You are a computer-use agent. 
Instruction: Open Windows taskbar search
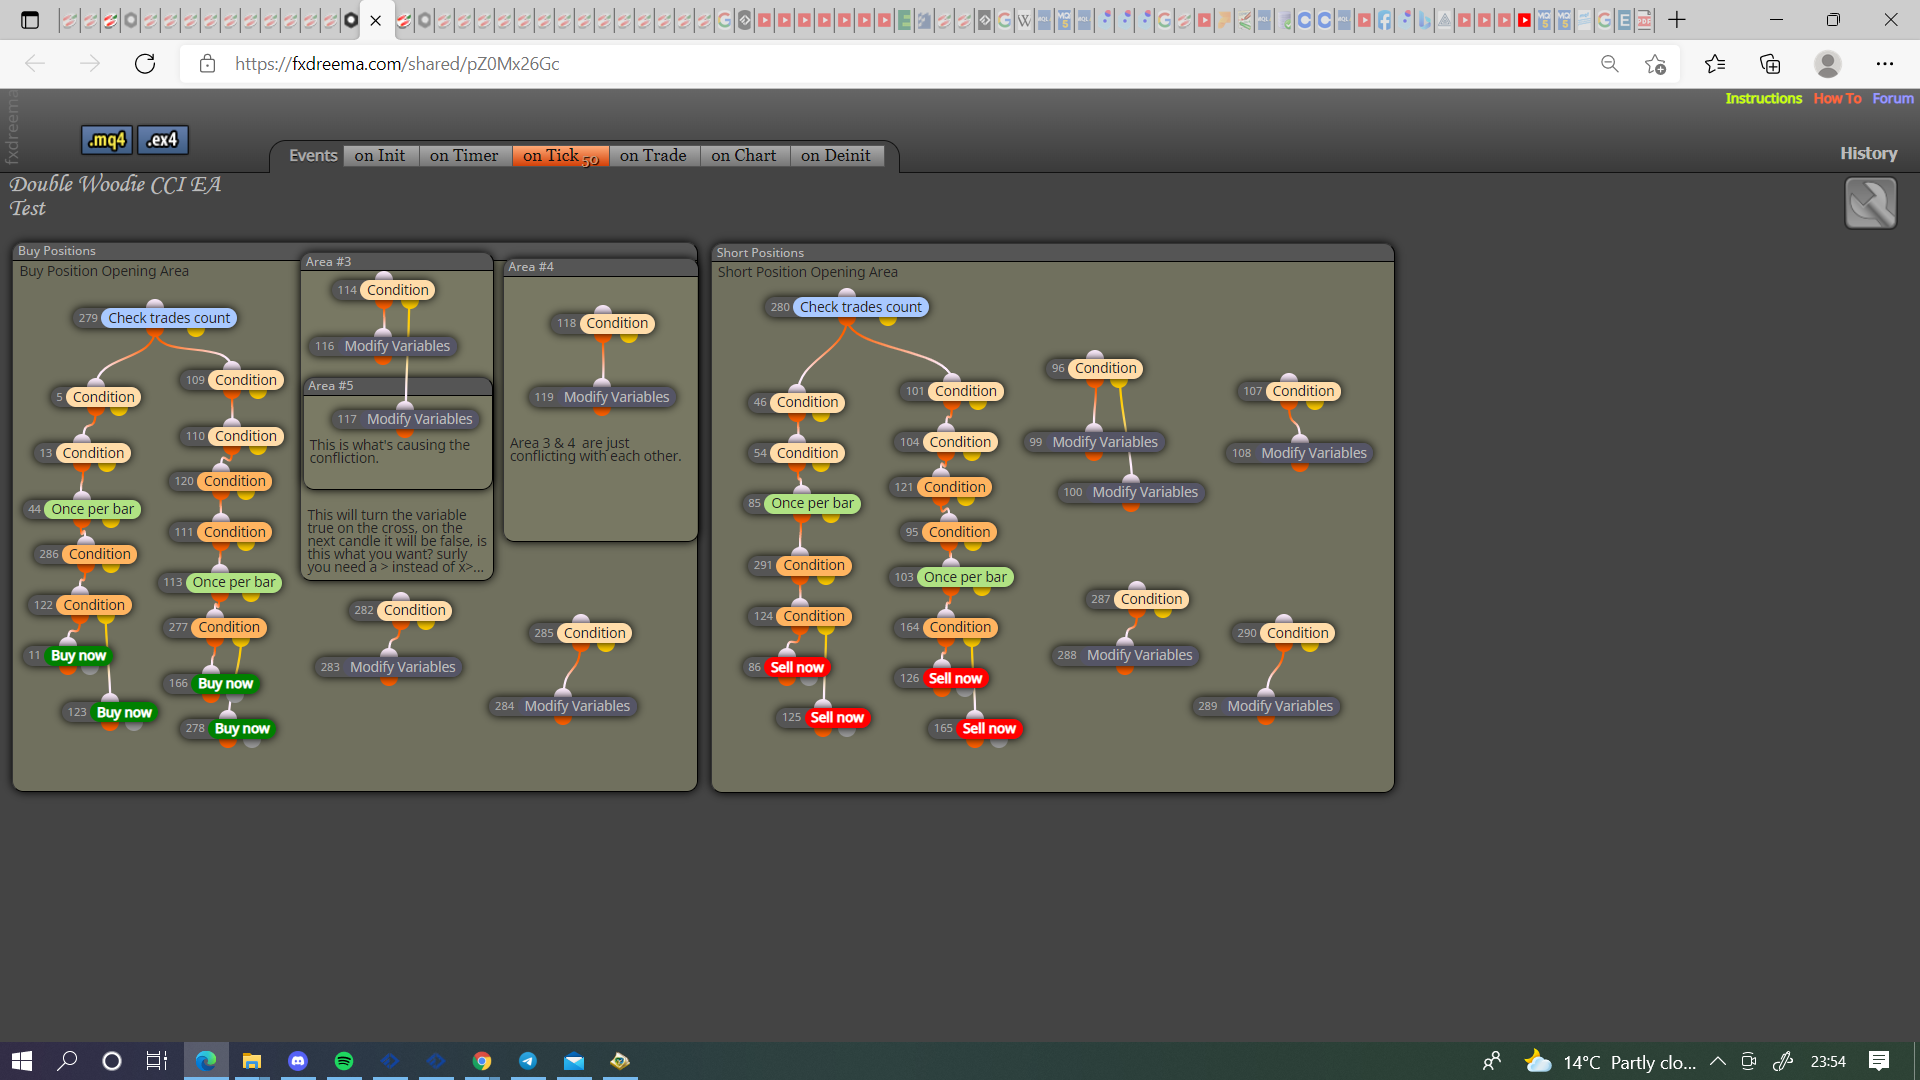(67, 1061)
